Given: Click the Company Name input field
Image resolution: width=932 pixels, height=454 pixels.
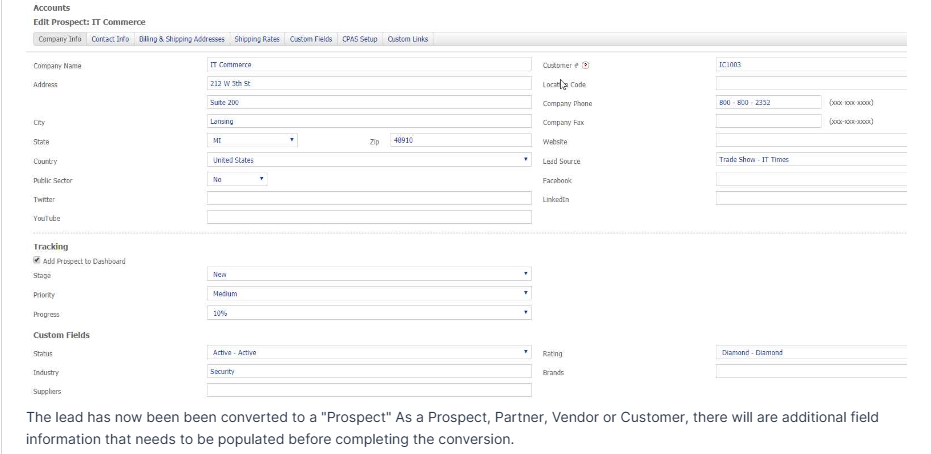Looking at the screenshot, I should click(368, 65).
